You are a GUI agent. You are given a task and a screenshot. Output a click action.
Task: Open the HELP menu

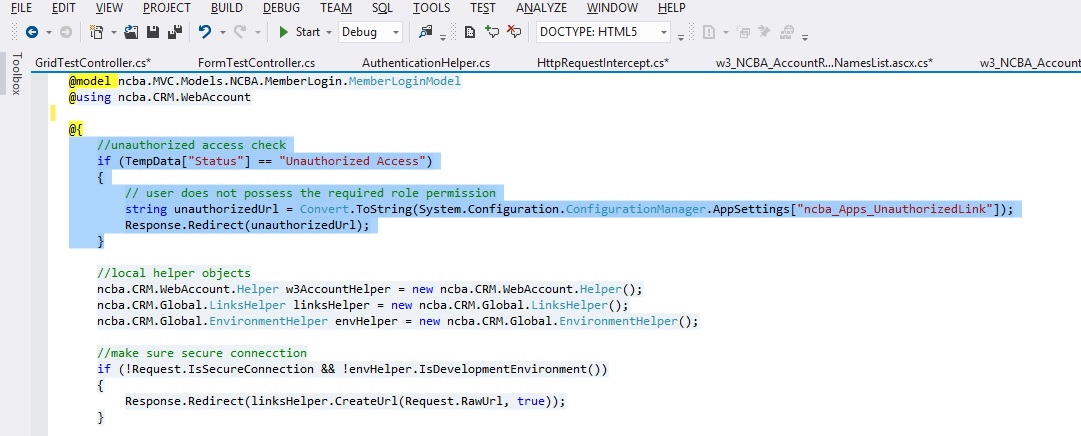point(671,8)
